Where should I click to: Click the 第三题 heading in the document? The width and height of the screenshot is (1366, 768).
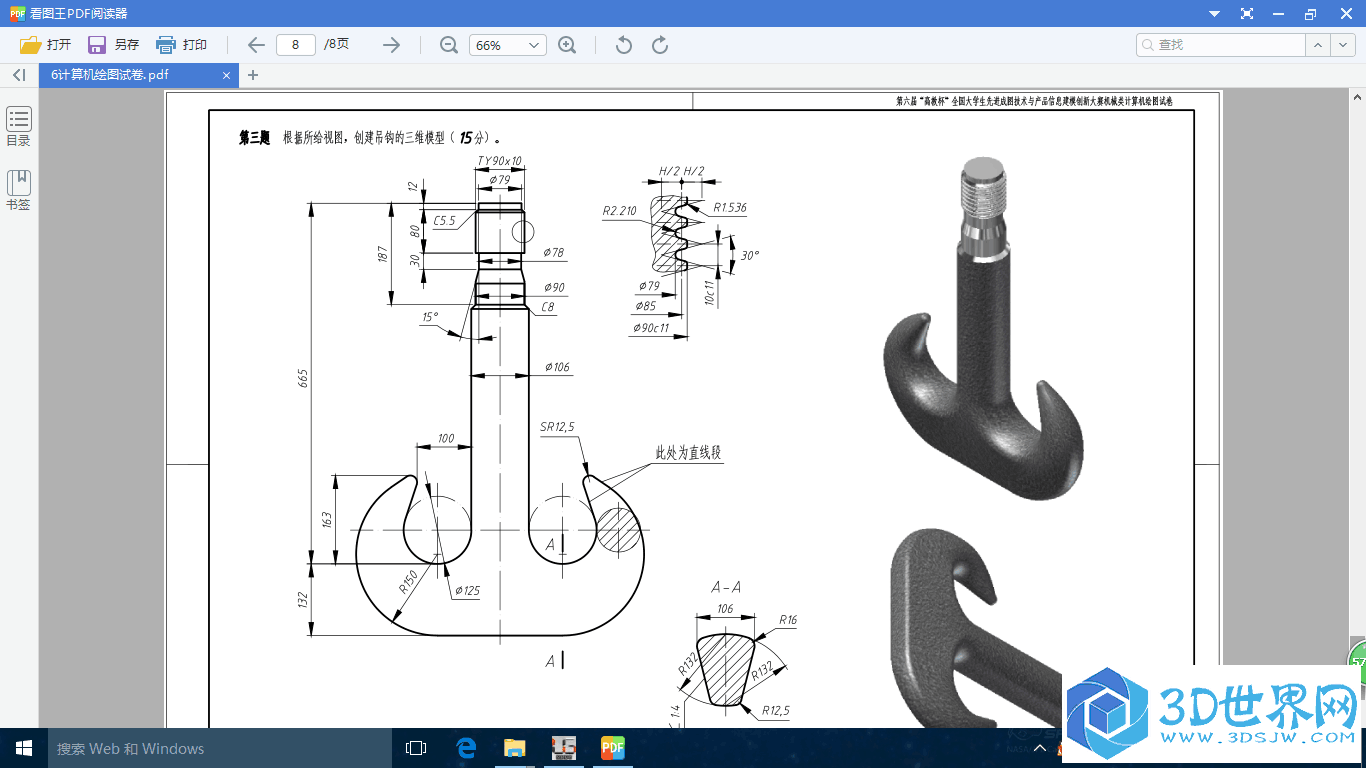[x=254, y=138]
